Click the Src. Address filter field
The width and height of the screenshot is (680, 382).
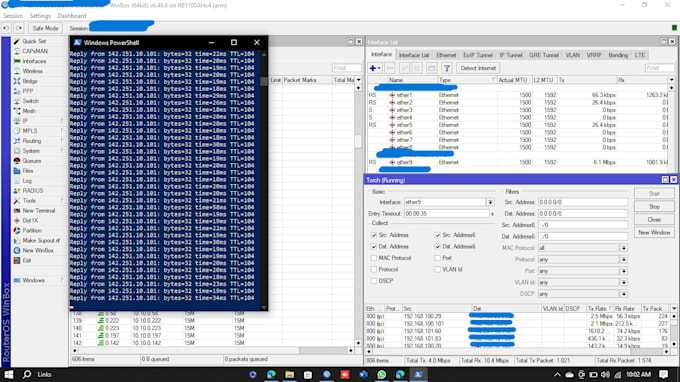582,202
